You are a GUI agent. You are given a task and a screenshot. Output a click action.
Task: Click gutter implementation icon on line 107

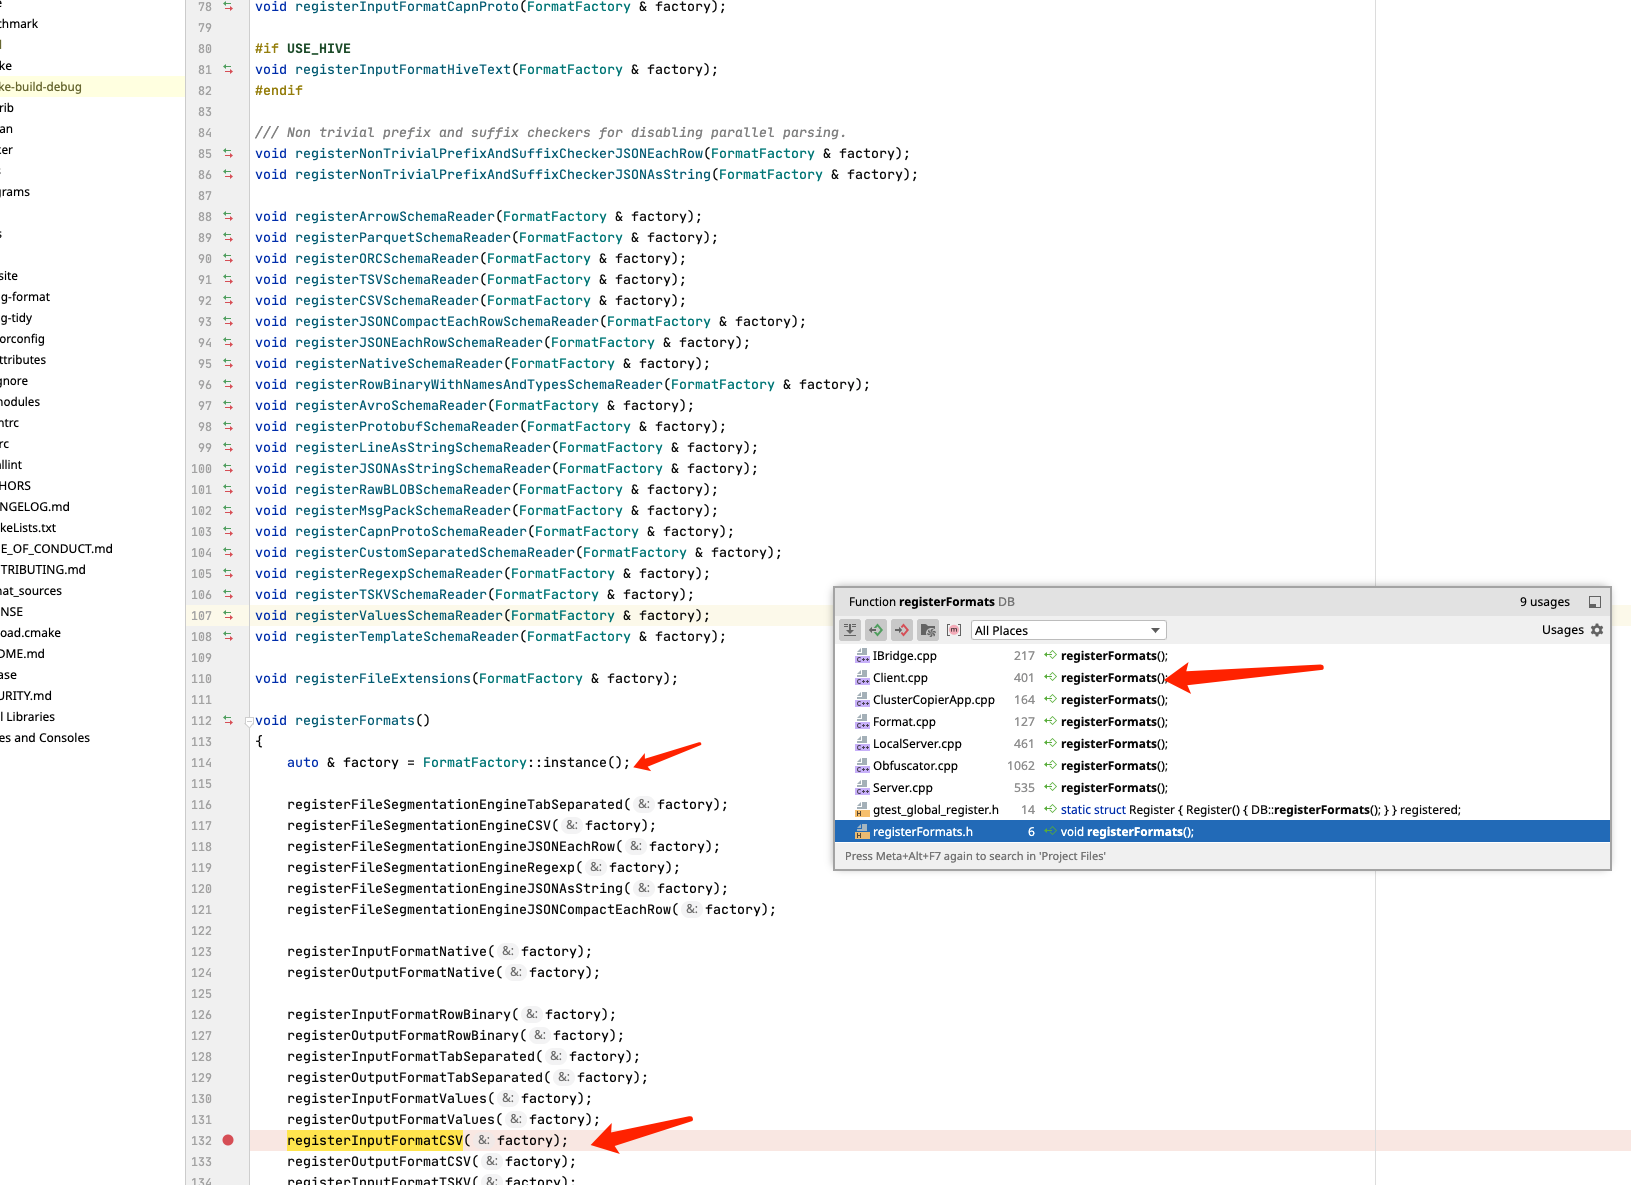228,615
